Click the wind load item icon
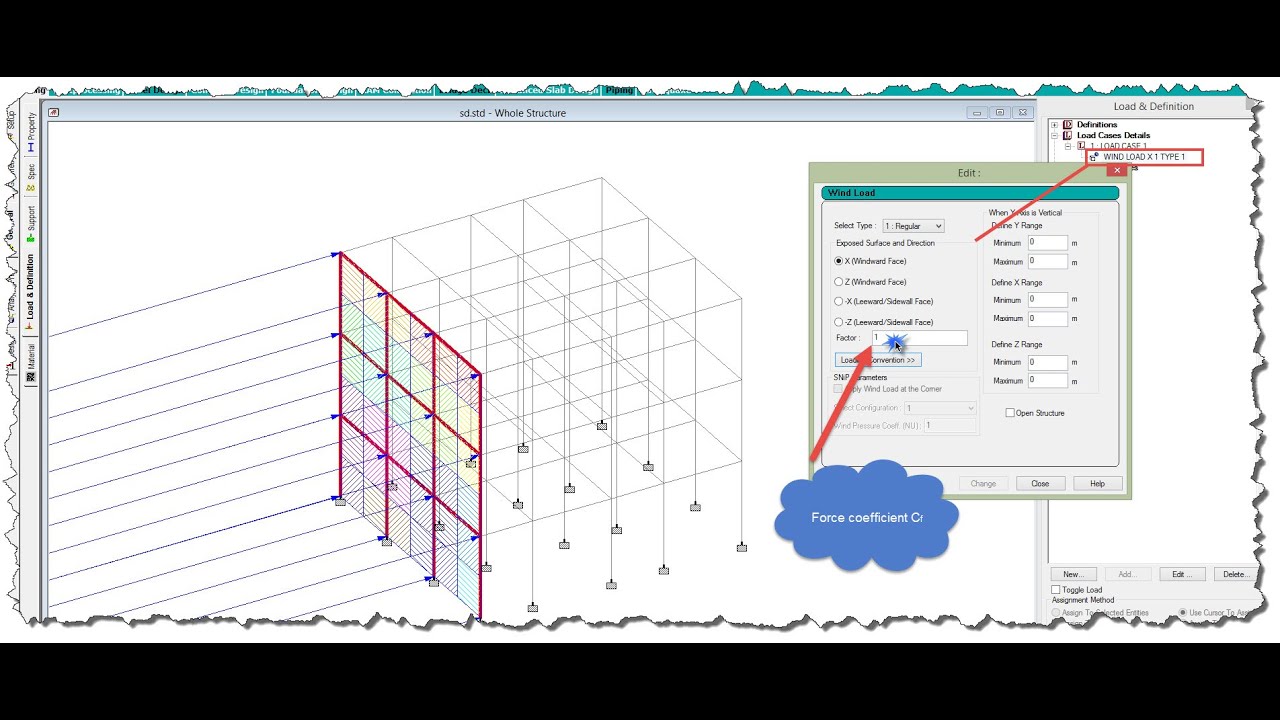 [1095, 157]
